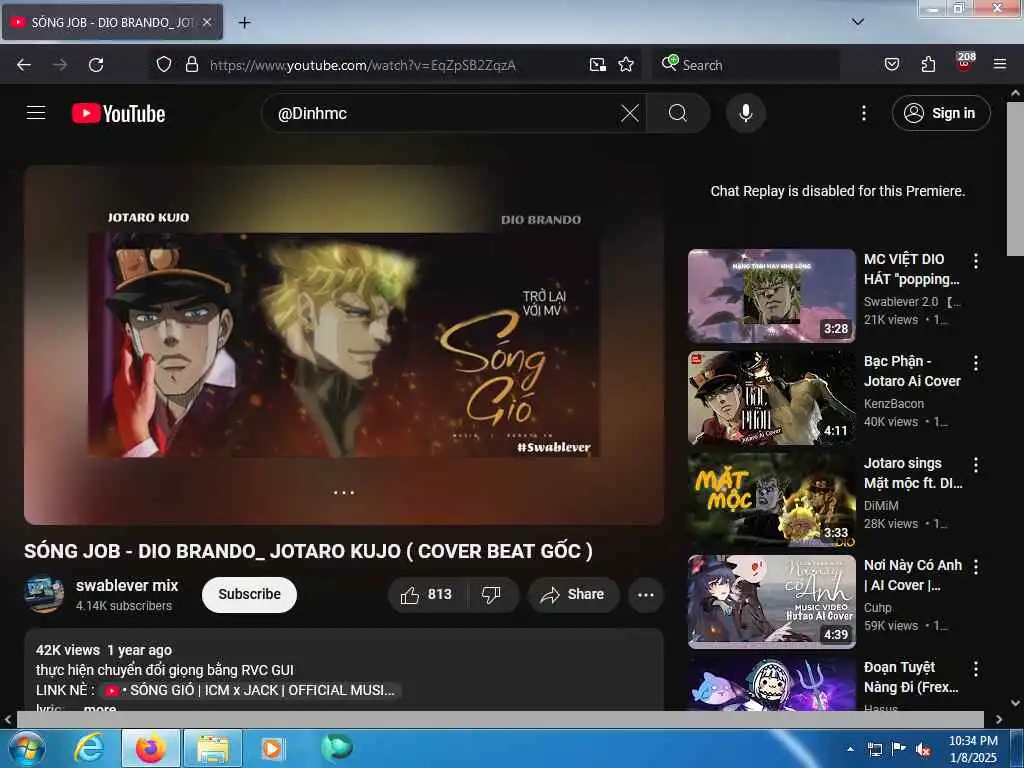This screenshot has height=768, width=1024.
Task: Like the video showing 813 likes
Action: 427,594
